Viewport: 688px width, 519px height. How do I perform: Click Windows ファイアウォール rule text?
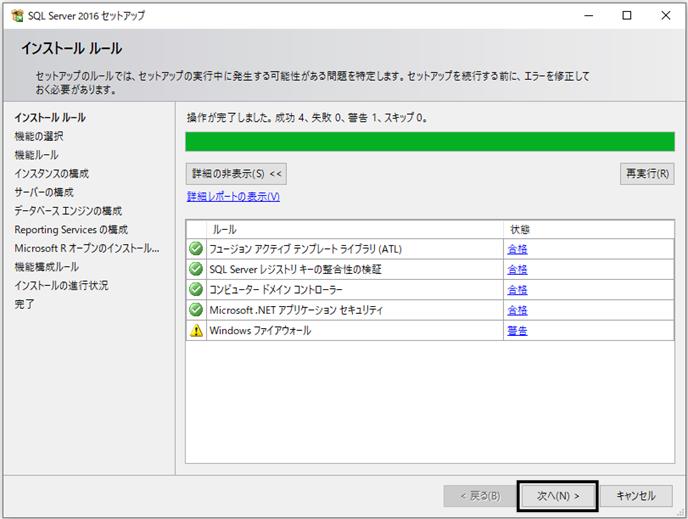coord(260,331)
